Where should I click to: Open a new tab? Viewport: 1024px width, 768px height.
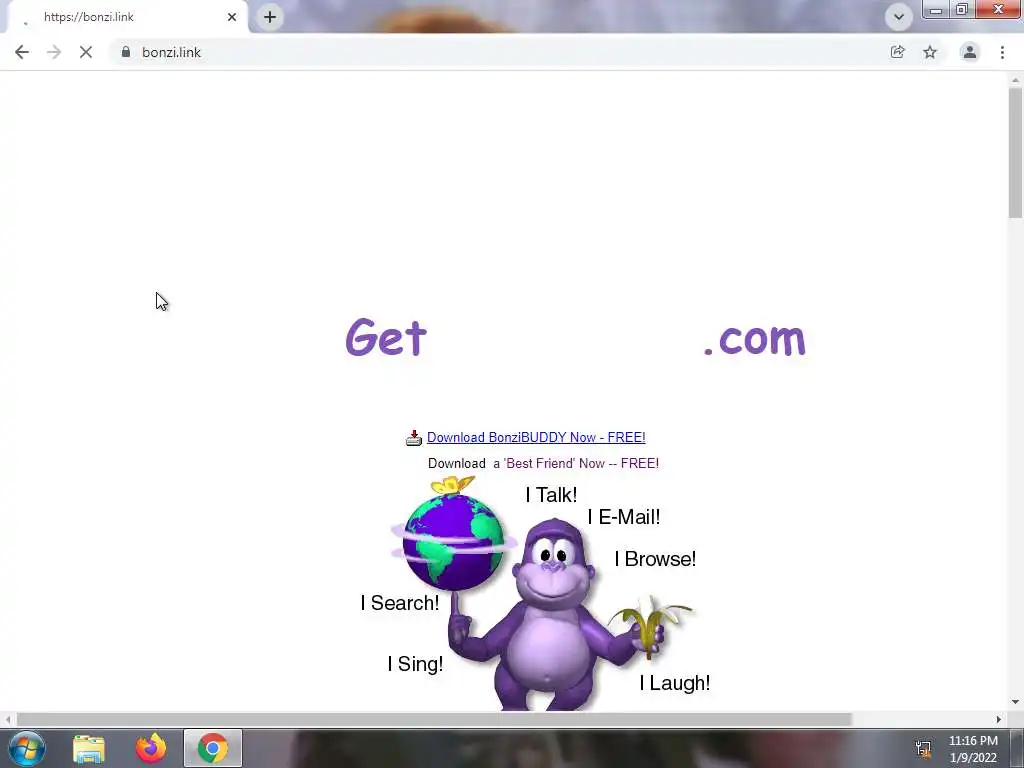(270, 17)
